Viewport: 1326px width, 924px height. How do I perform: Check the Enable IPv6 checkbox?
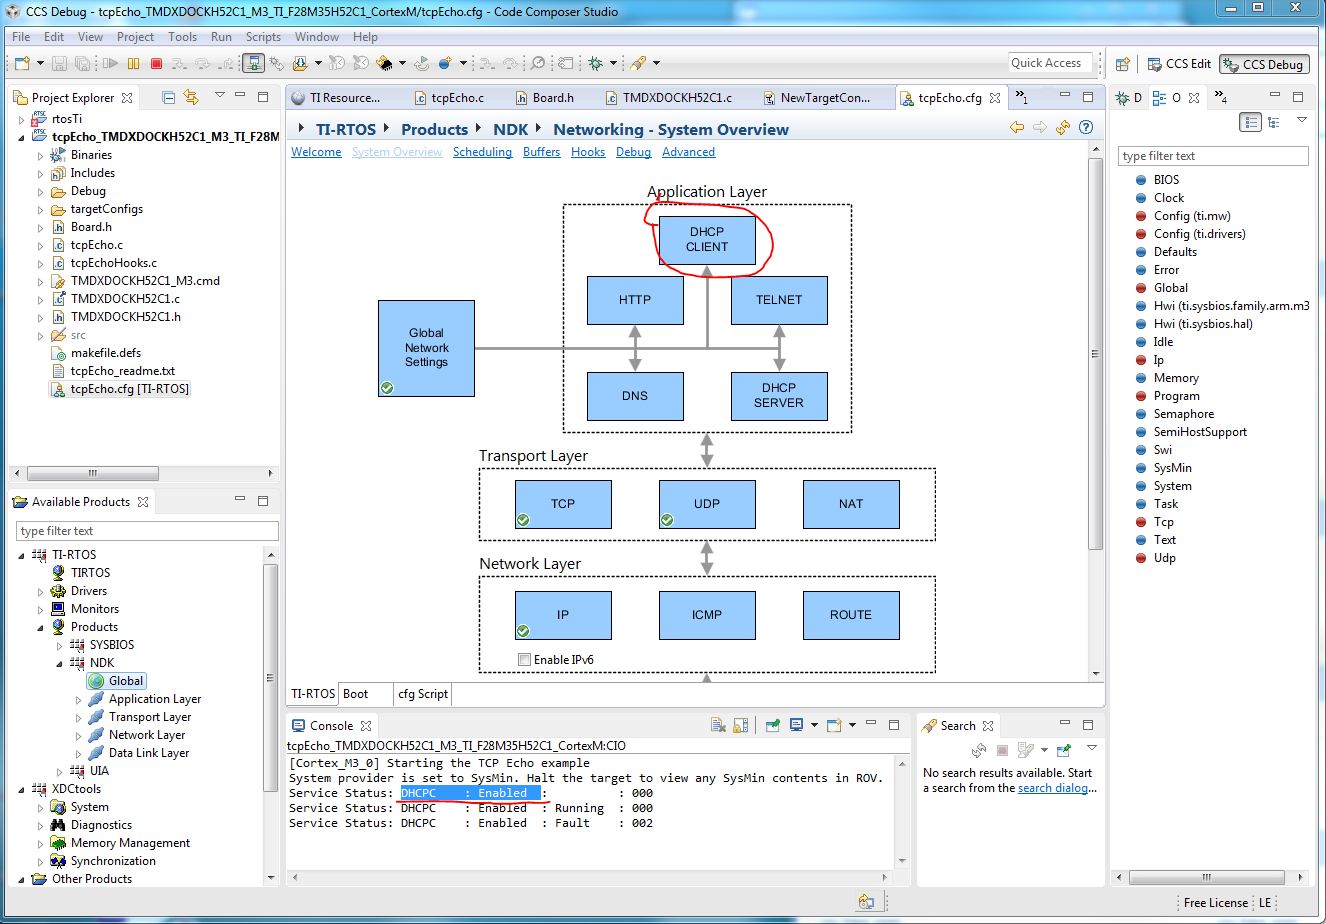[524, 660]
